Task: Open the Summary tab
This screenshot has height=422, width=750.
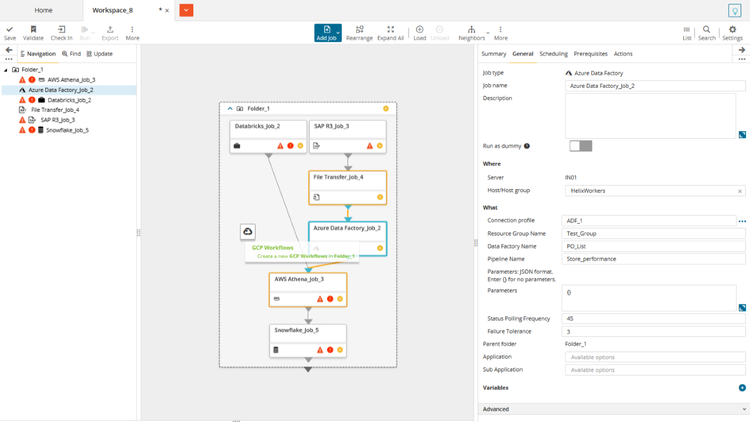Action: click(494, 54)
